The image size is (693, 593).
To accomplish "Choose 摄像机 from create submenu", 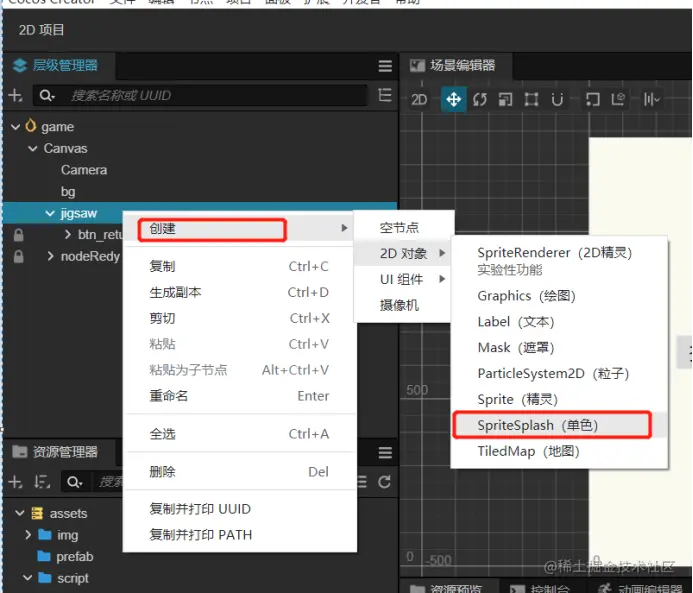I will pos(404,305).
